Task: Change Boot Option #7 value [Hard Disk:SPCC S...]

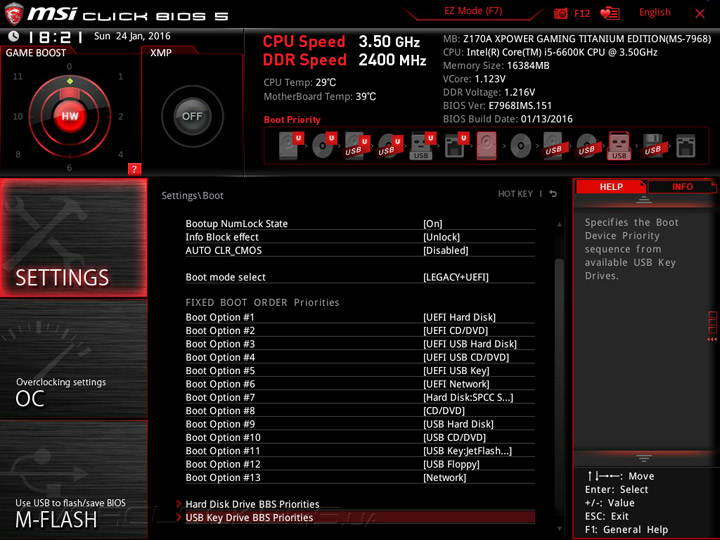Action: tap(468, 397)
